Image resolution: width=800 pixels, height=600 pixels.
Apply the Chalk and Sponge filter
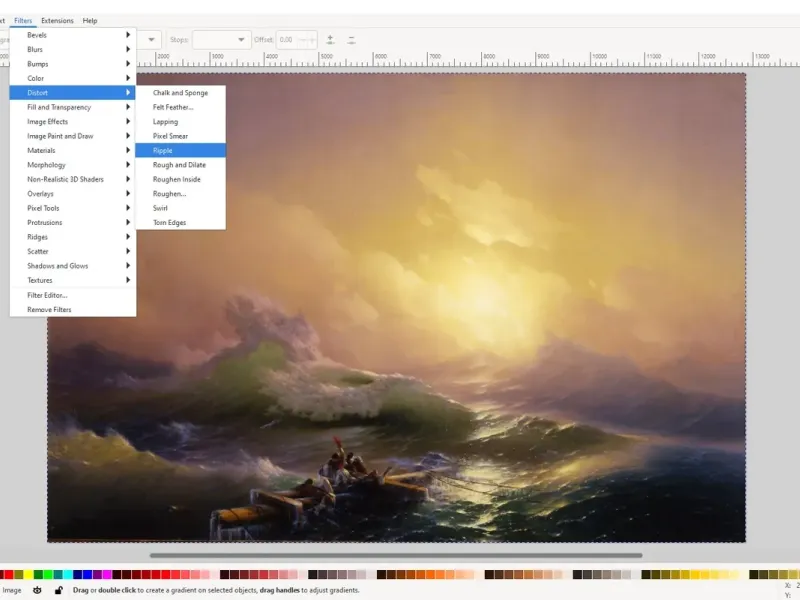[x=181, y=93]
